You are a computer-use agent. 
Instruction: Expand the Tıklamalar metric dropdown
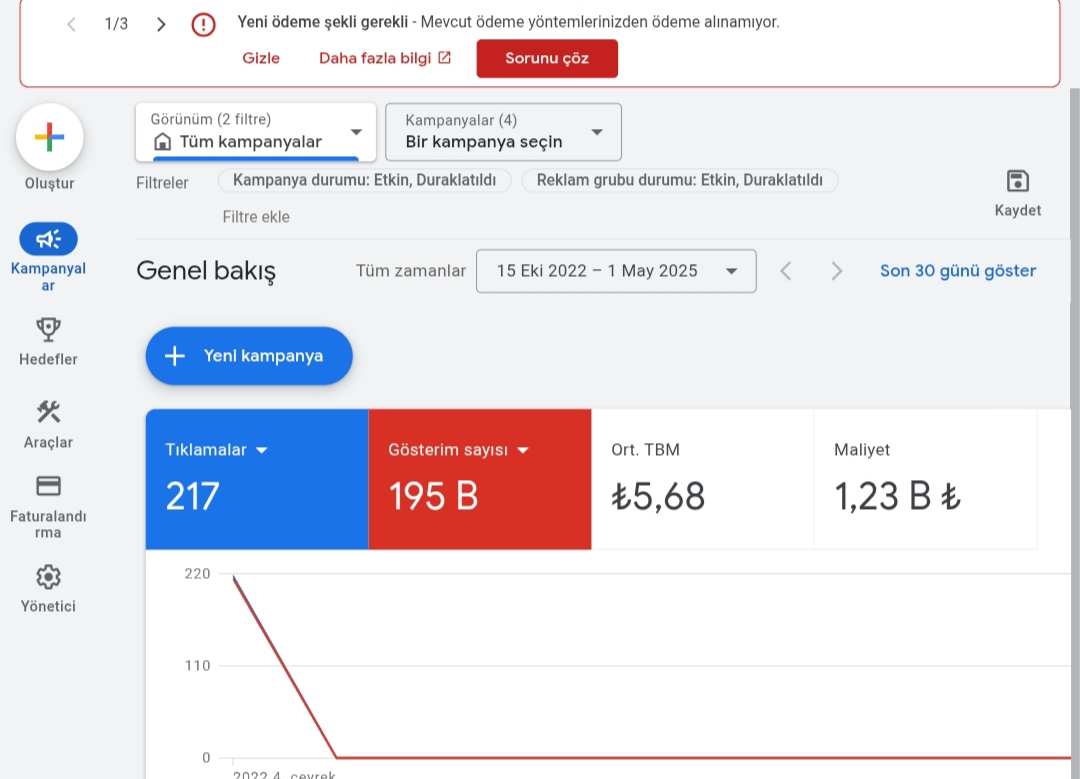pos(262,450)
